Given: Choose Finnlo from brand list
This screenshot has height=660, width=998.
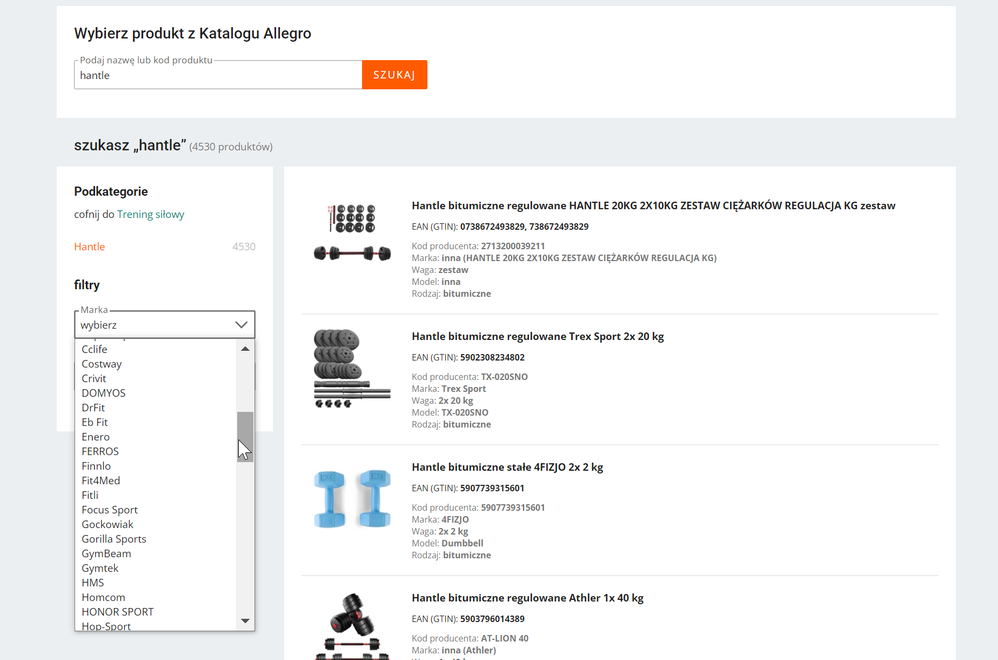Looking at the screenshot, I should pyautogui.click(x=96, y=467).
